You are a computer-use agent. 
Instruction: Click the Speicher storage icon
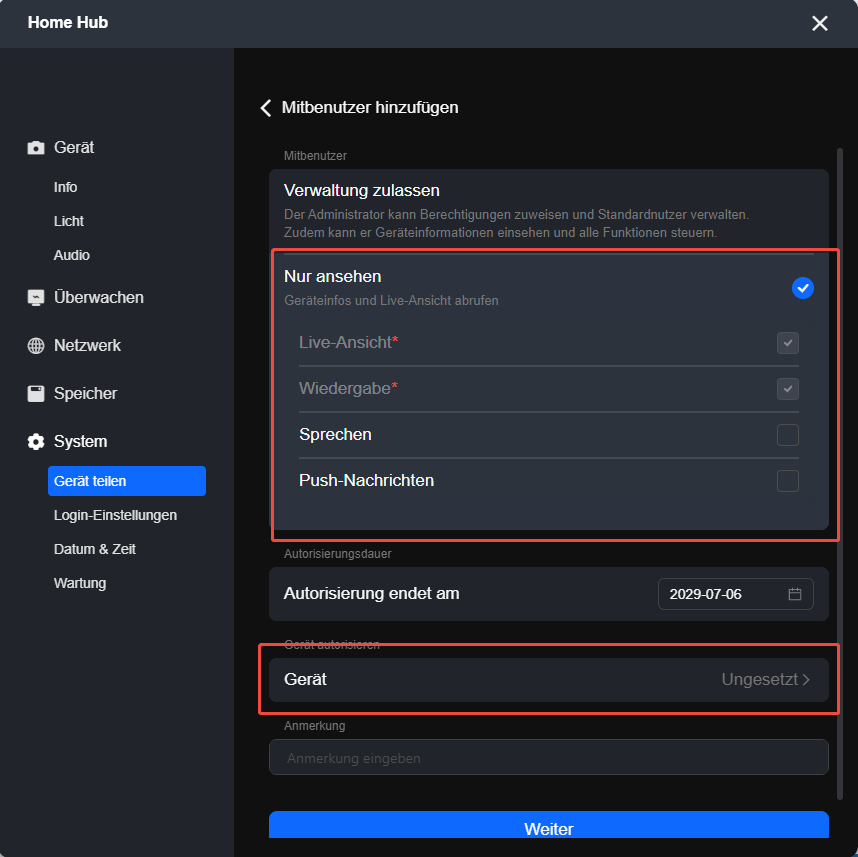point(36,393)
